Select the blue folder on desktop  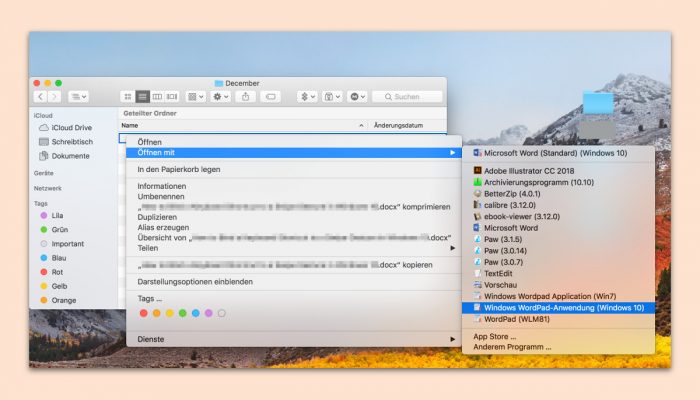(598, 103)
